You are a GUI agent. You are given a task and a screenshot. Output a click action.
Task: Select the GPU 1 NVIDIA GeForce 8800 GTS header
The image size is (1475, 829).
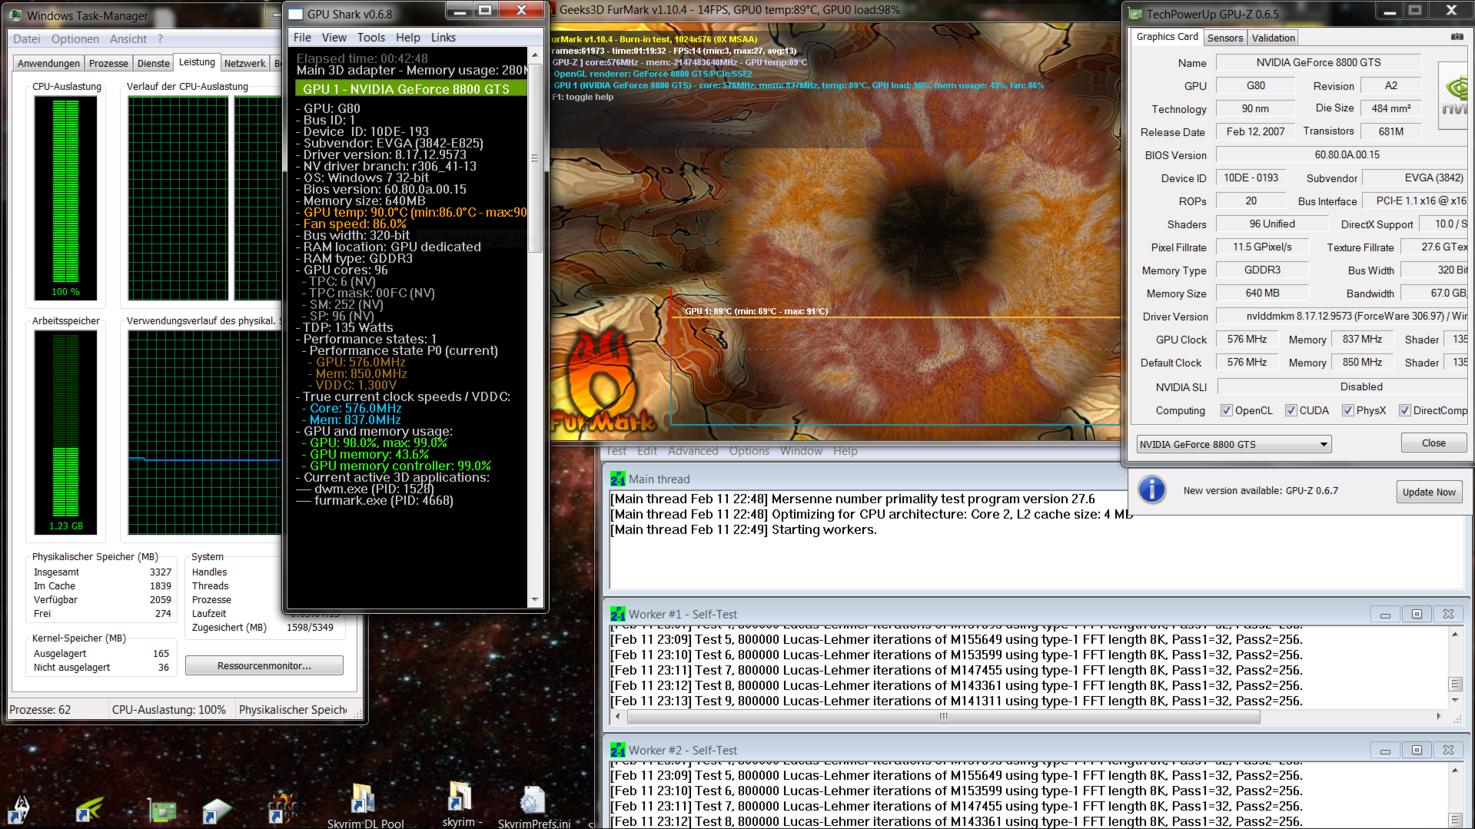[411, 89]
